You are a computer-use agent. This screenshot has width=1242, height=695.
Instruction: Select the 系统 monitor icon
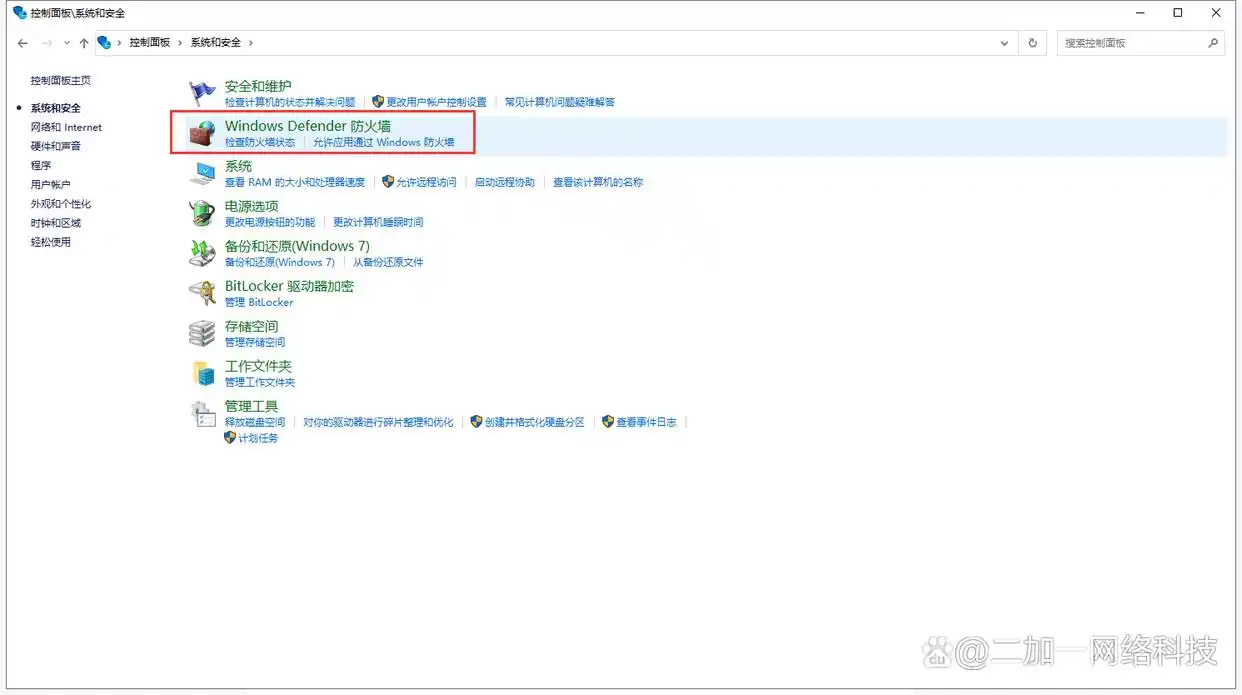tap(202, 172)
